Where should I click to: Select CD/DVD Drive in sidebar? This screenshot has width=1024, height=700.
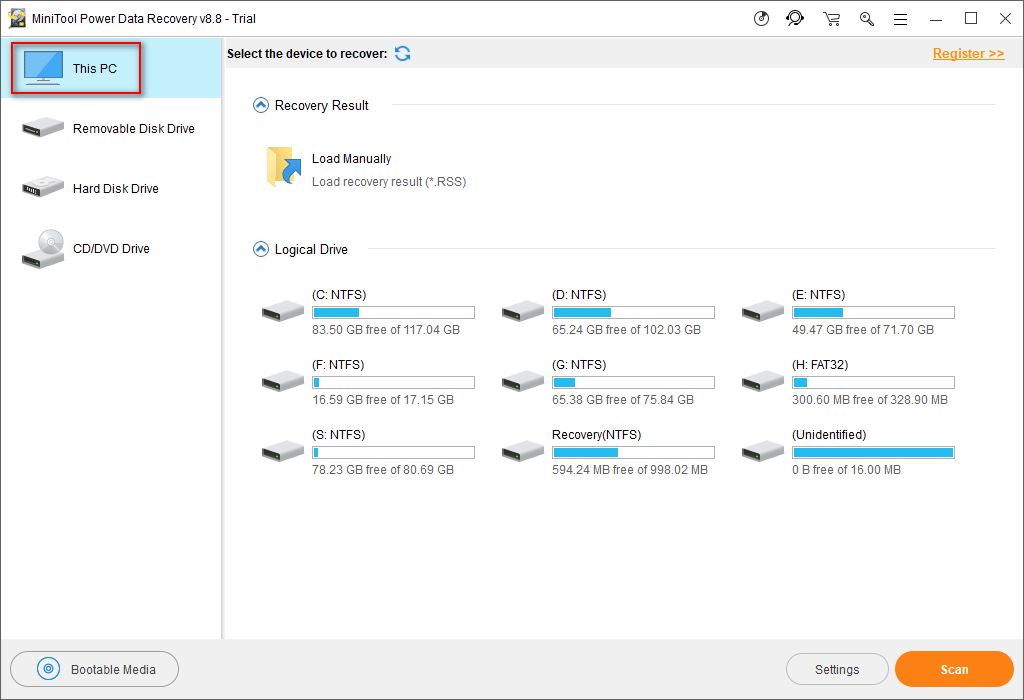coord(111,248)
